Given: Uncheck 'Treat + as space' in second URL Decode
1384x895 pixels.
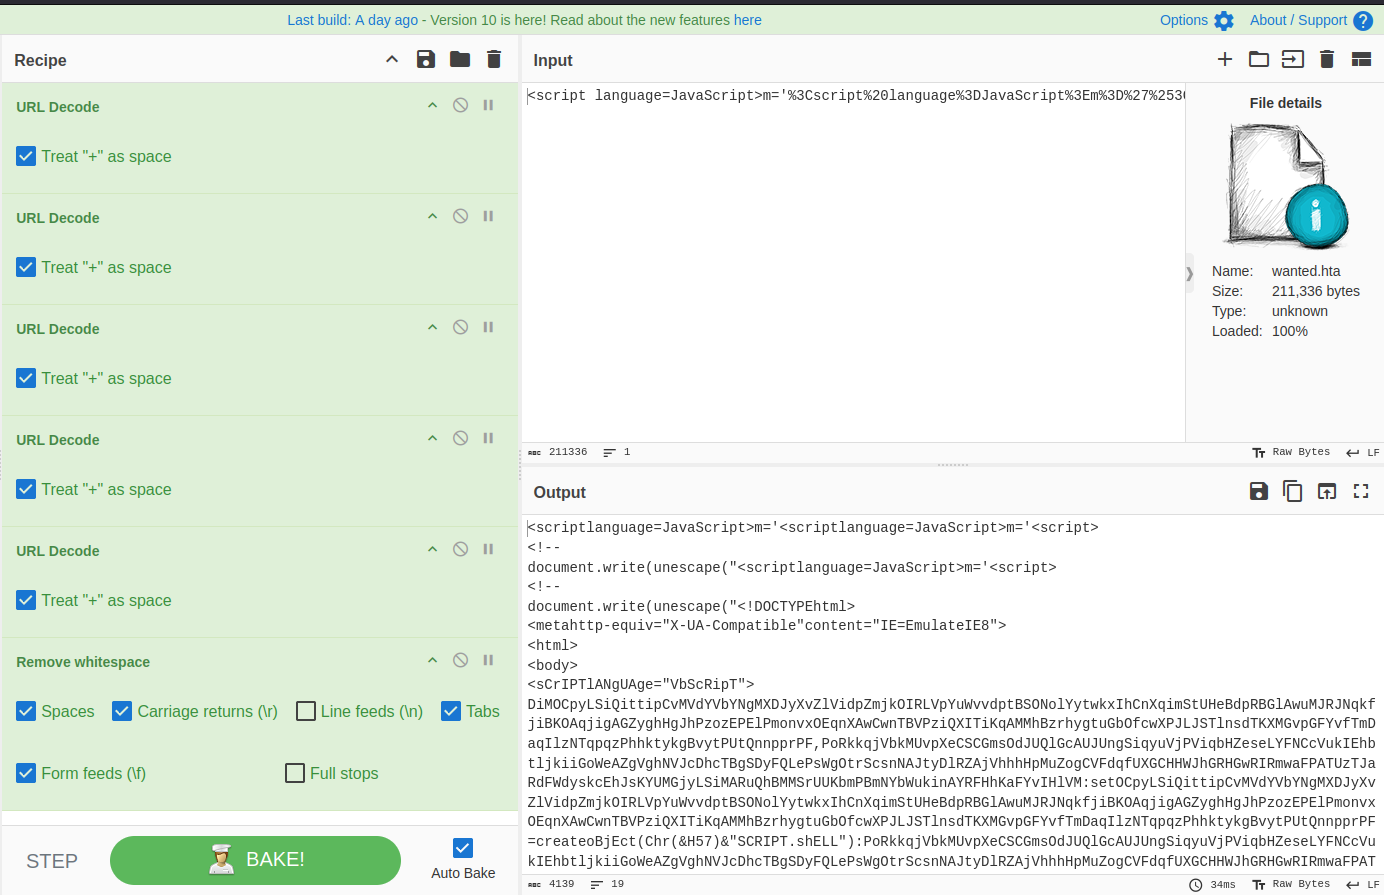Looking at the screenshot, I should click(x=26, y=267).
